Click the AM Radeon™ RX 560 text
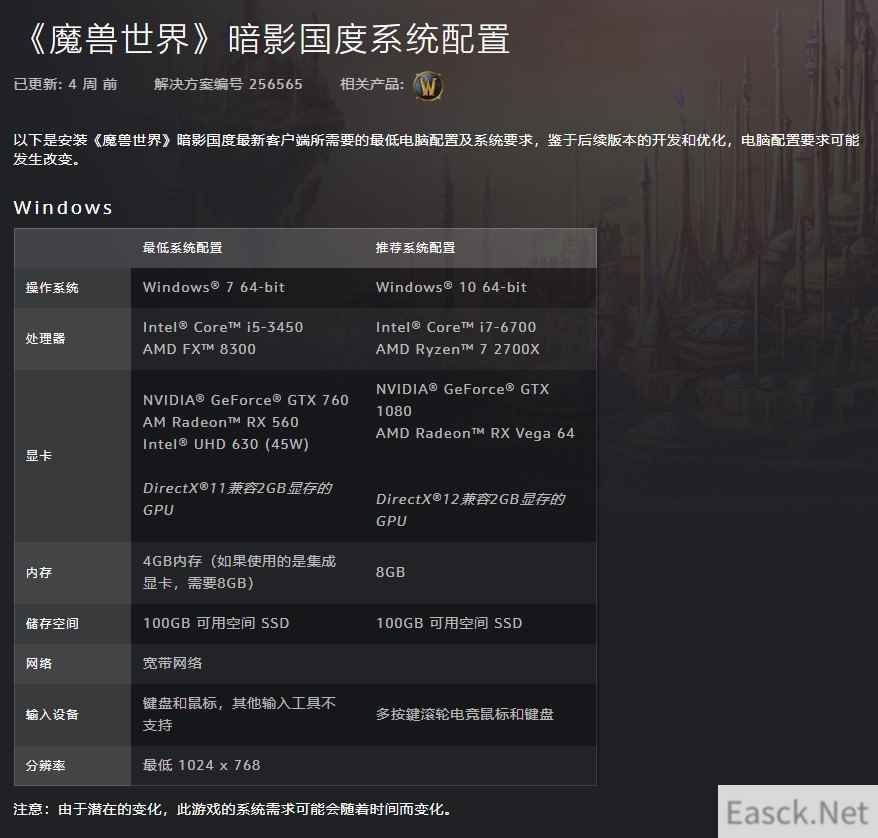This screenshot has width=878, height=838. [x=221, y=422]
